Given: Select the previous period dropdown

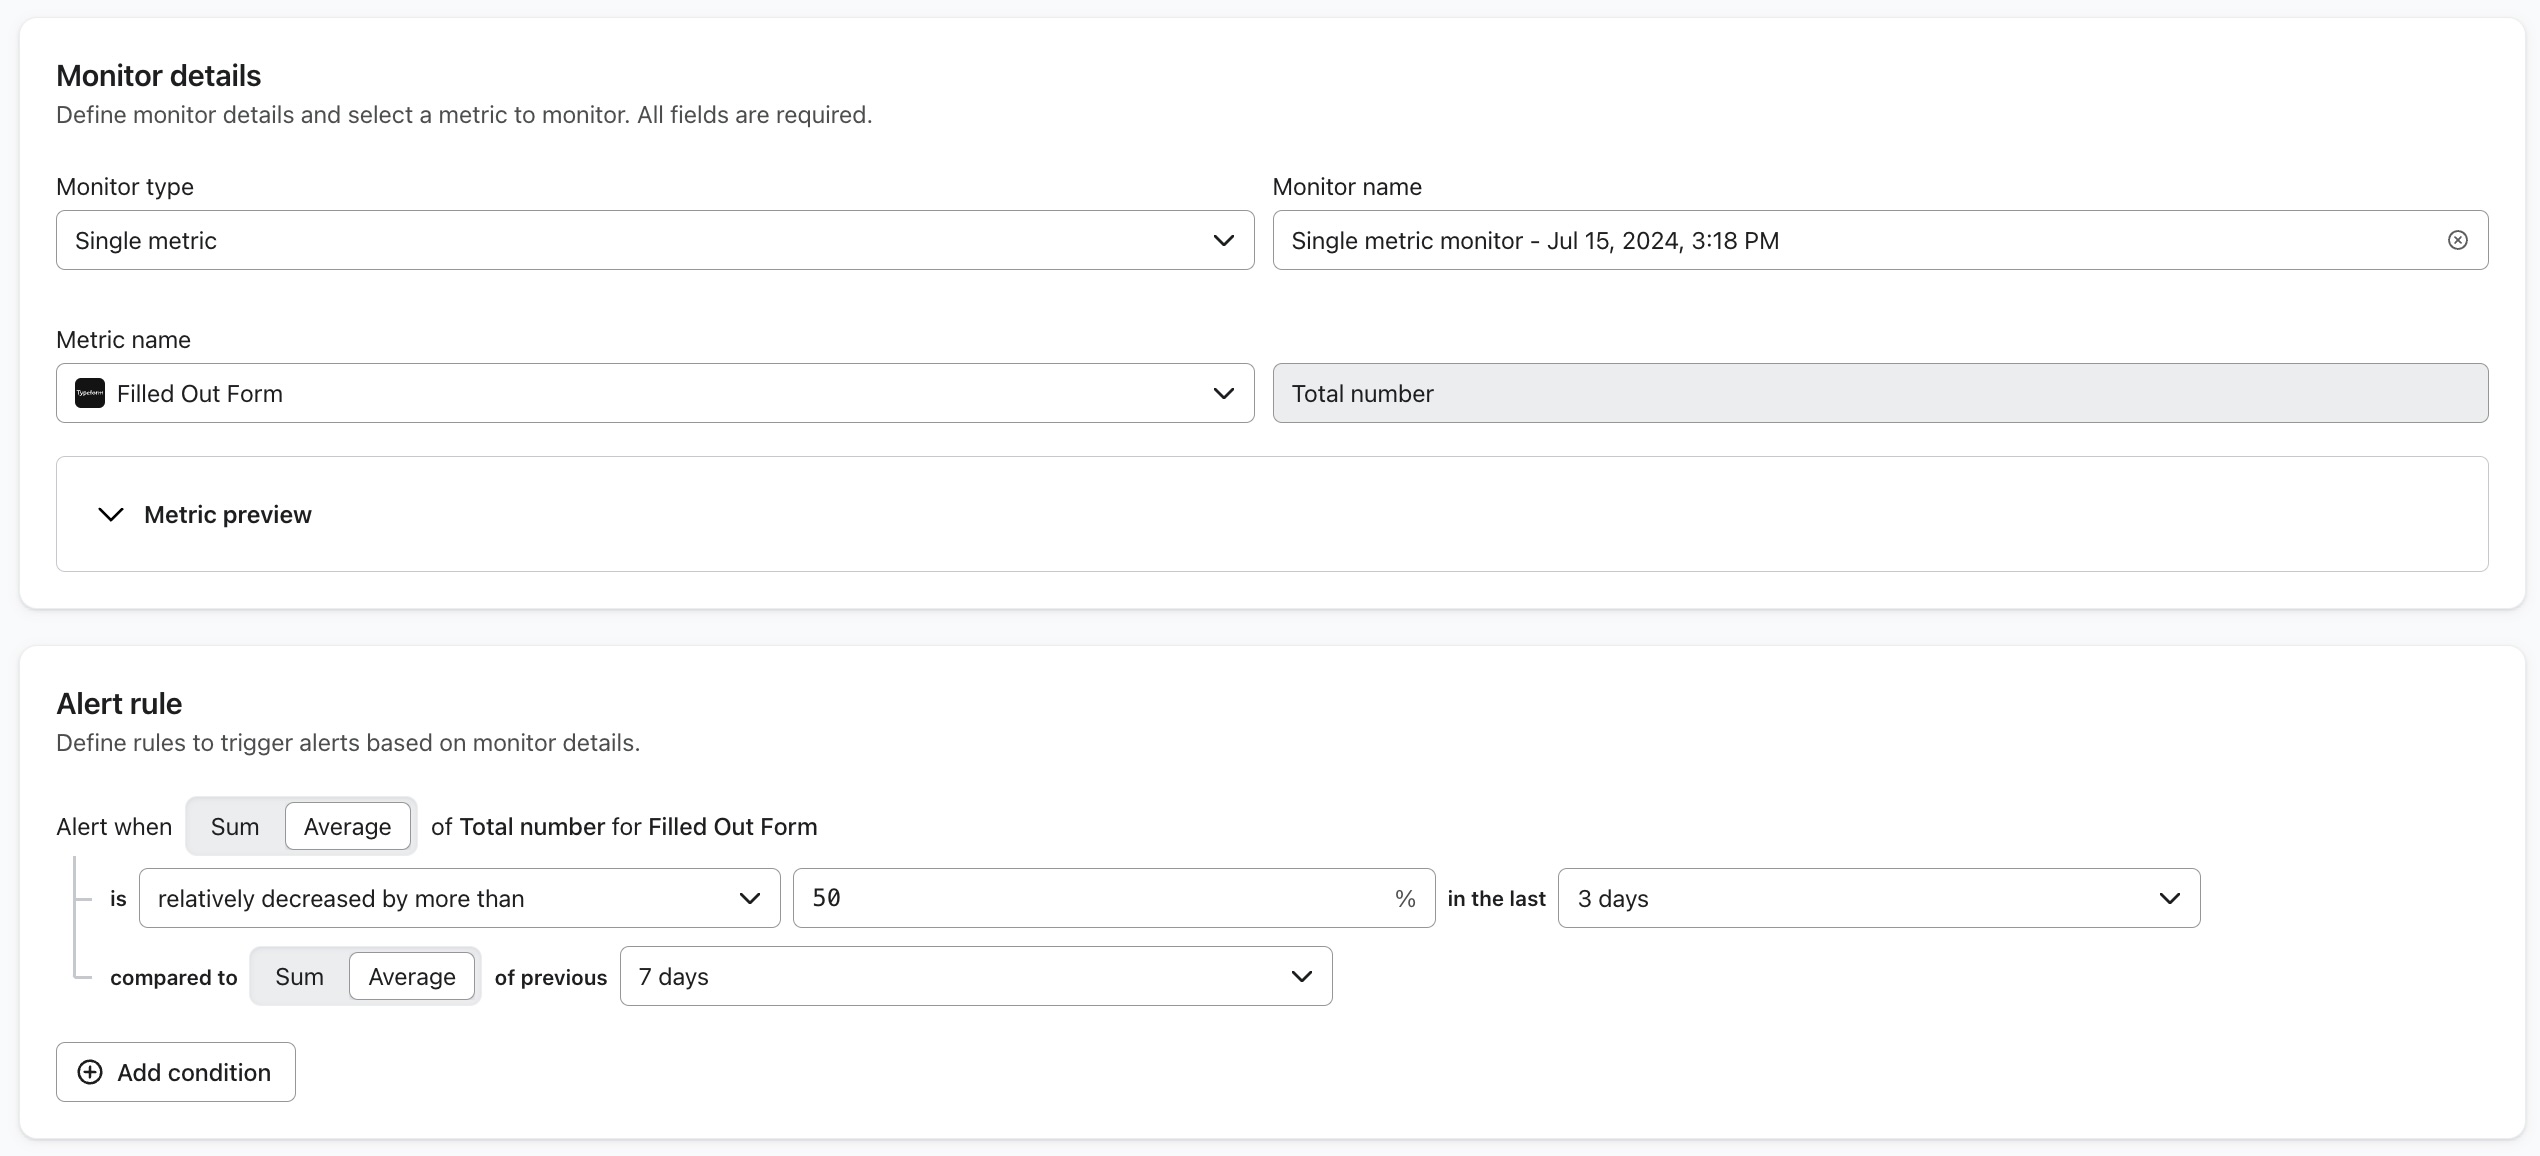Looking at the screenshot, I should click(974, 975).
